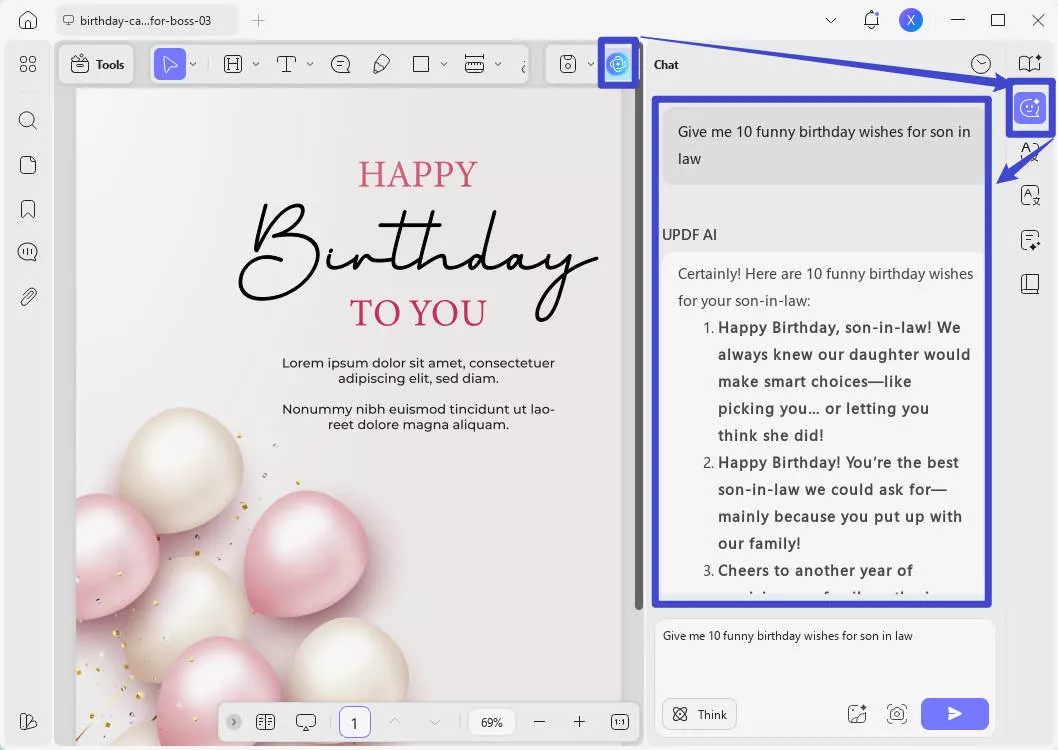Image resolution: width=1058 pixels, height=750 pixels.
Task: Select the rectangle shape tool
Action: [x=421, y=64]
